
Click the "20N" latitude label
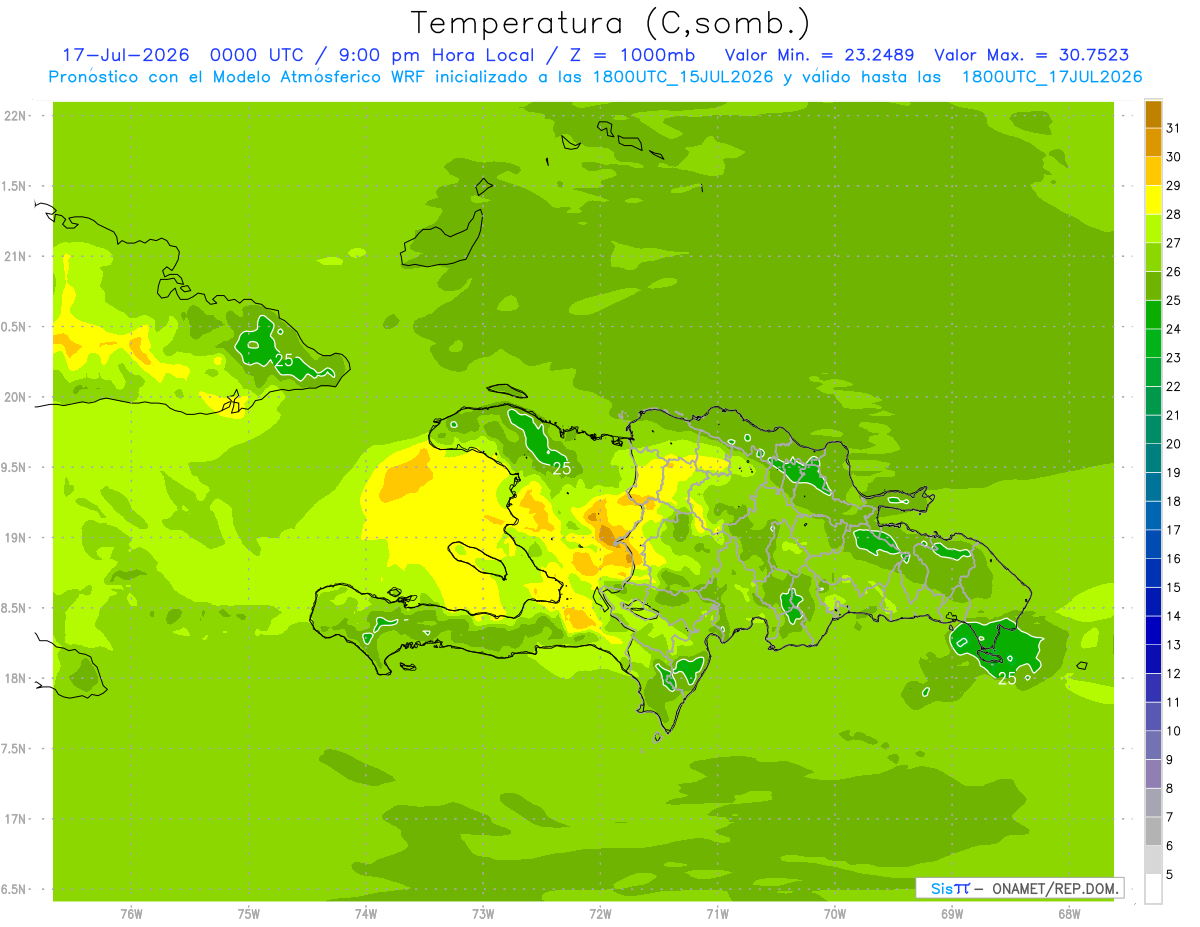(15, 397)
